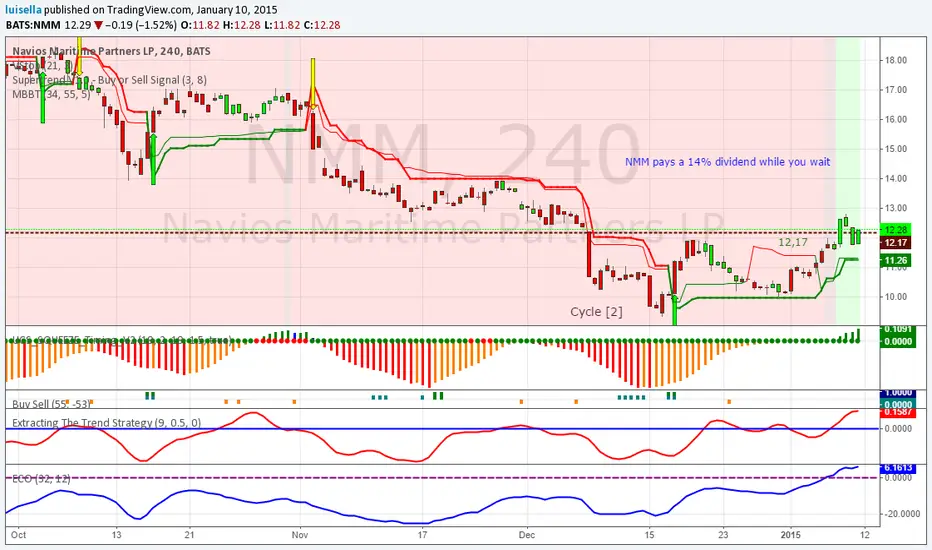Image resolution: width=932 pixels, height=550 pixels.
Task: Click 18.00 on the price axis
Action: (896, 60)
